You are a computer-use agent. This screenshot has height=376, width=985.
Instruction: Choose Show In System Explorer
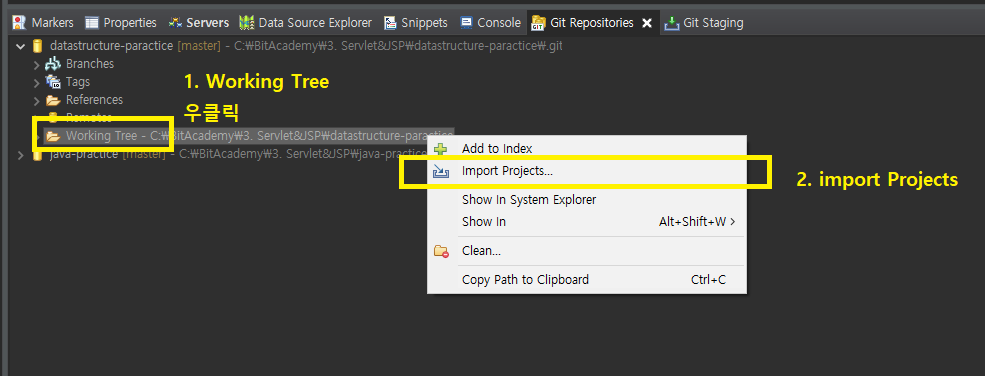coord(587,200)
